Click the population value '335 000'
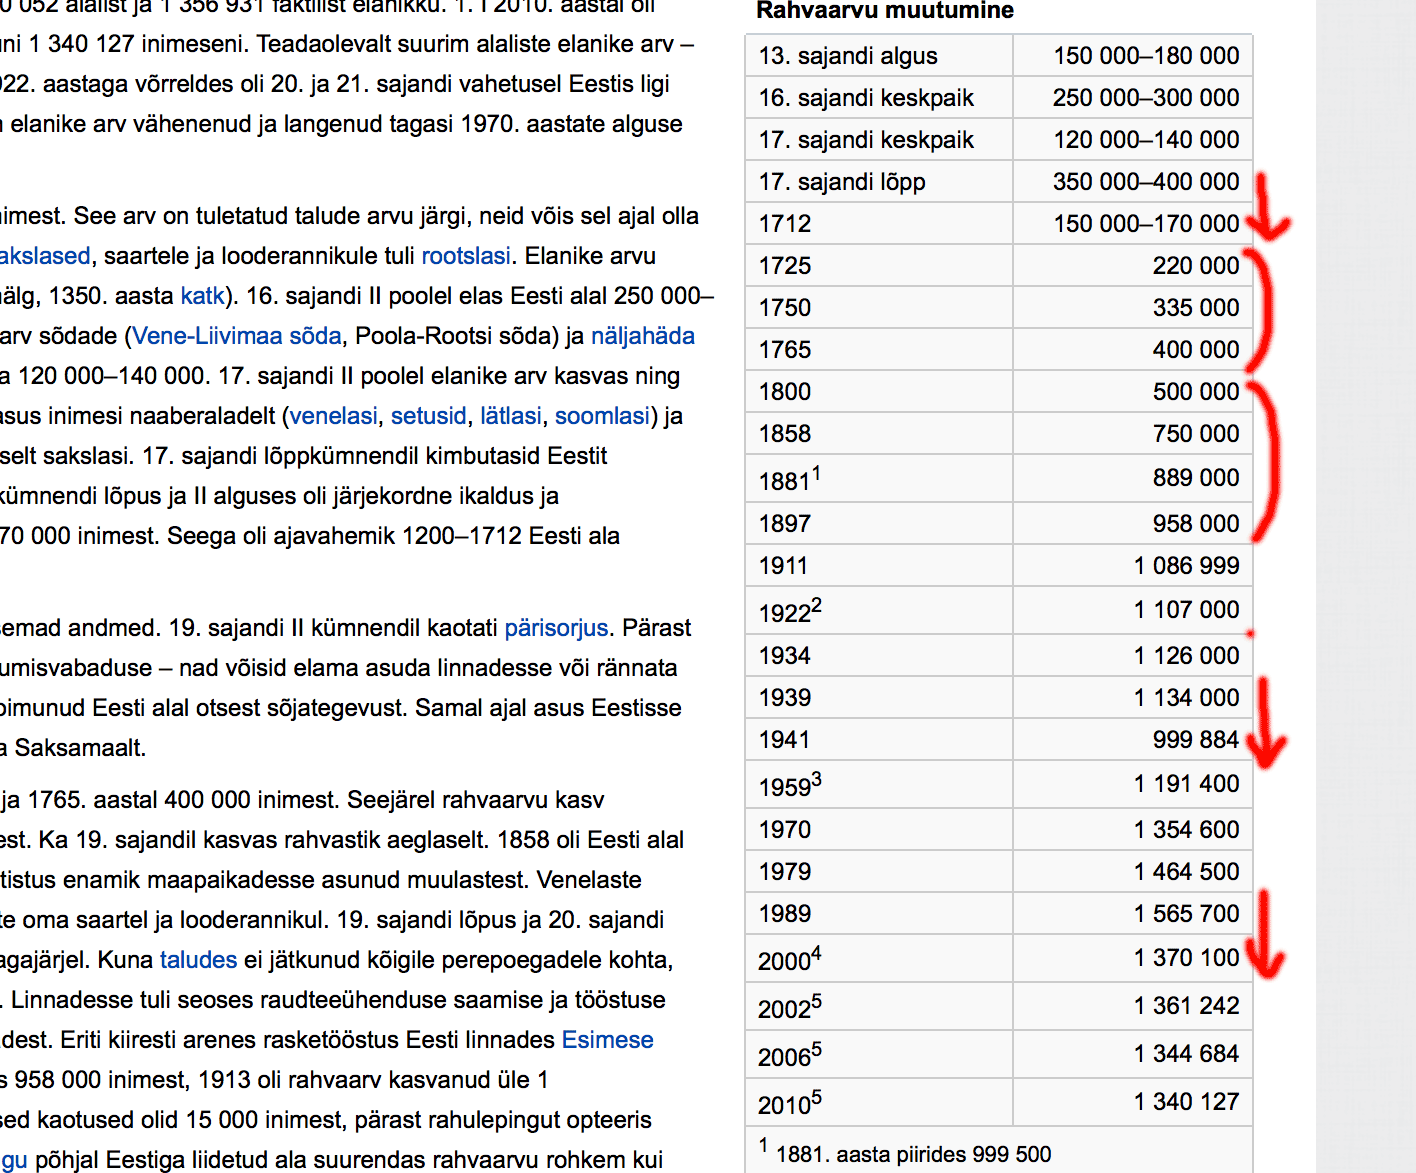This screenshot has width=1416, height=1173. point(1196,308)
